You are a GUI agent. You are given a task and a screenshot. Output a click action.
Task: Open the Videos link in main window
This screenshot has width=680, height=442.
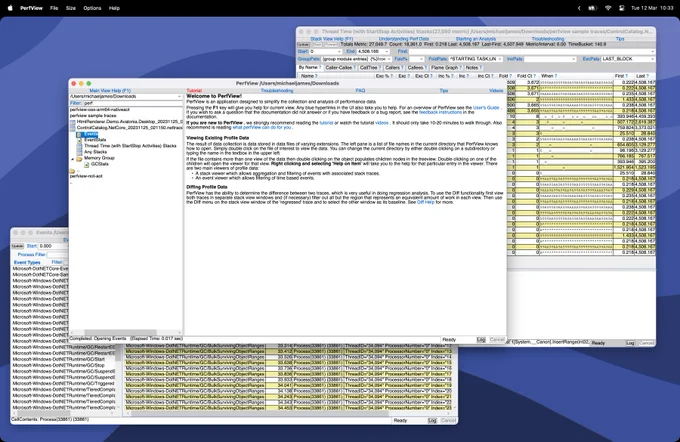pos(496,91)
